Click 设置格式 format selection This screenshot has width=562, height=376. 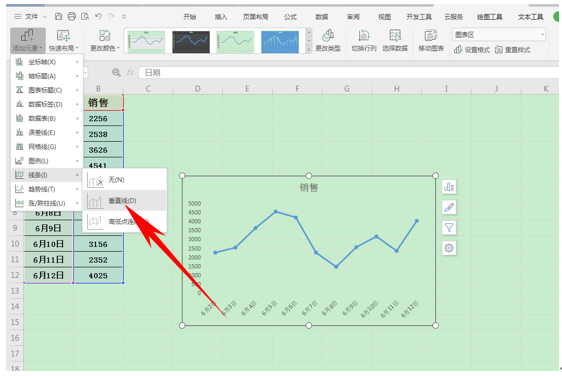(x=472, y=50)
